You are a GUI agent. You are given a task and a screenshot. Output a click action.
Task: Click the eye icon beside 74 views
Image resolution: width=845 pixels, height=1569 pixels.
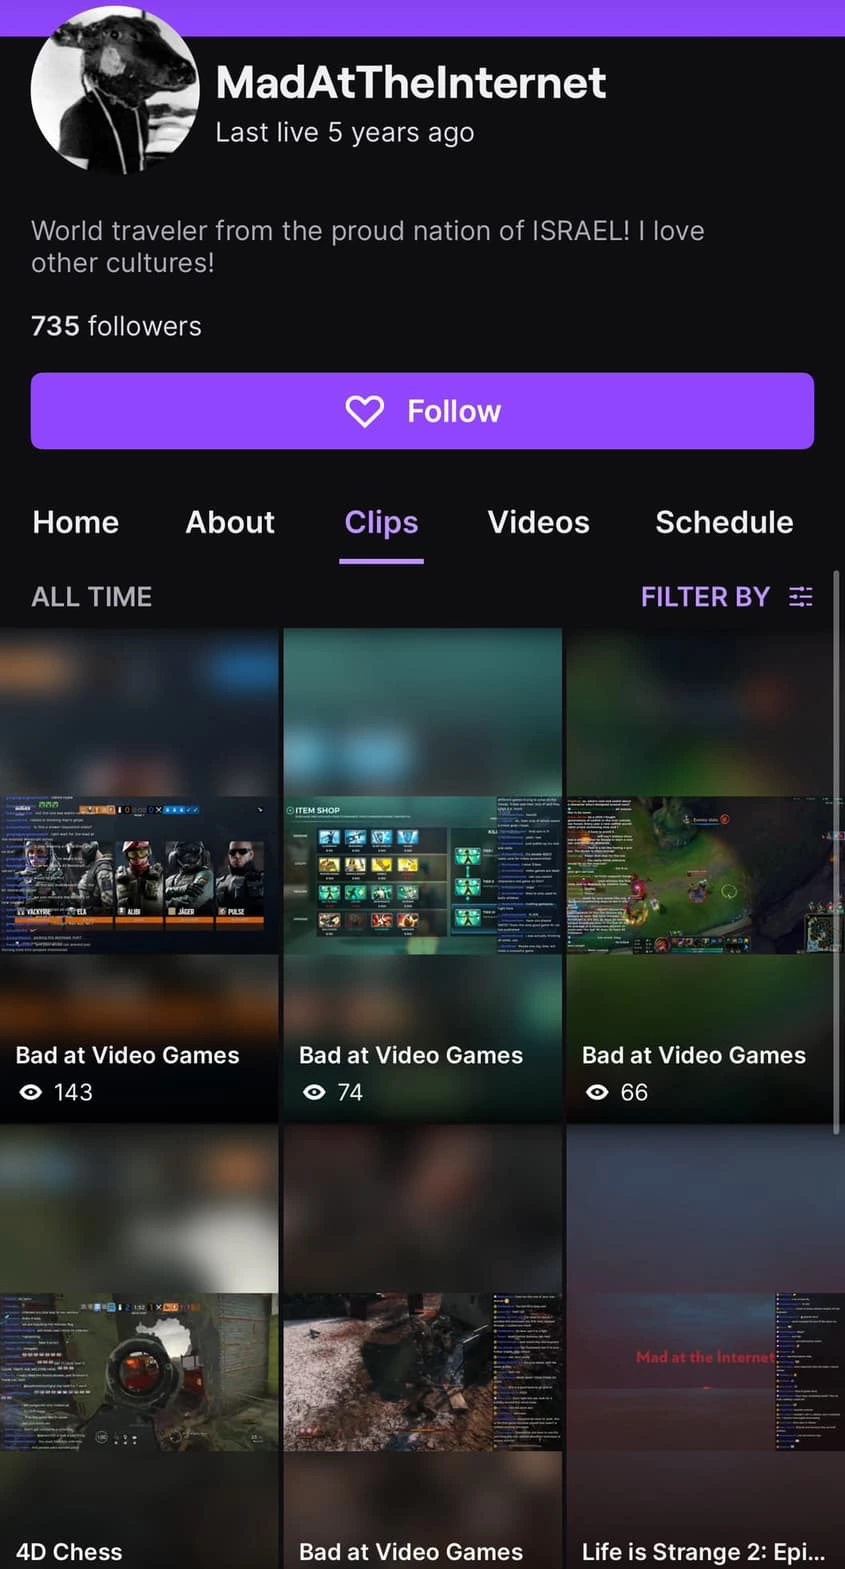coord(314,1092)
